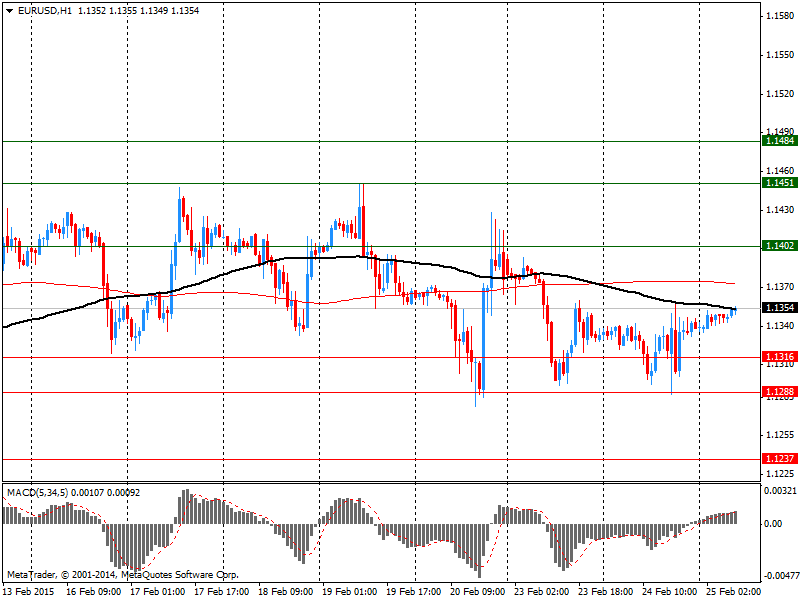The image size is (800, 600).
Task: Select the 24 Feb 10:00 time label
Action: pos(670,592)
